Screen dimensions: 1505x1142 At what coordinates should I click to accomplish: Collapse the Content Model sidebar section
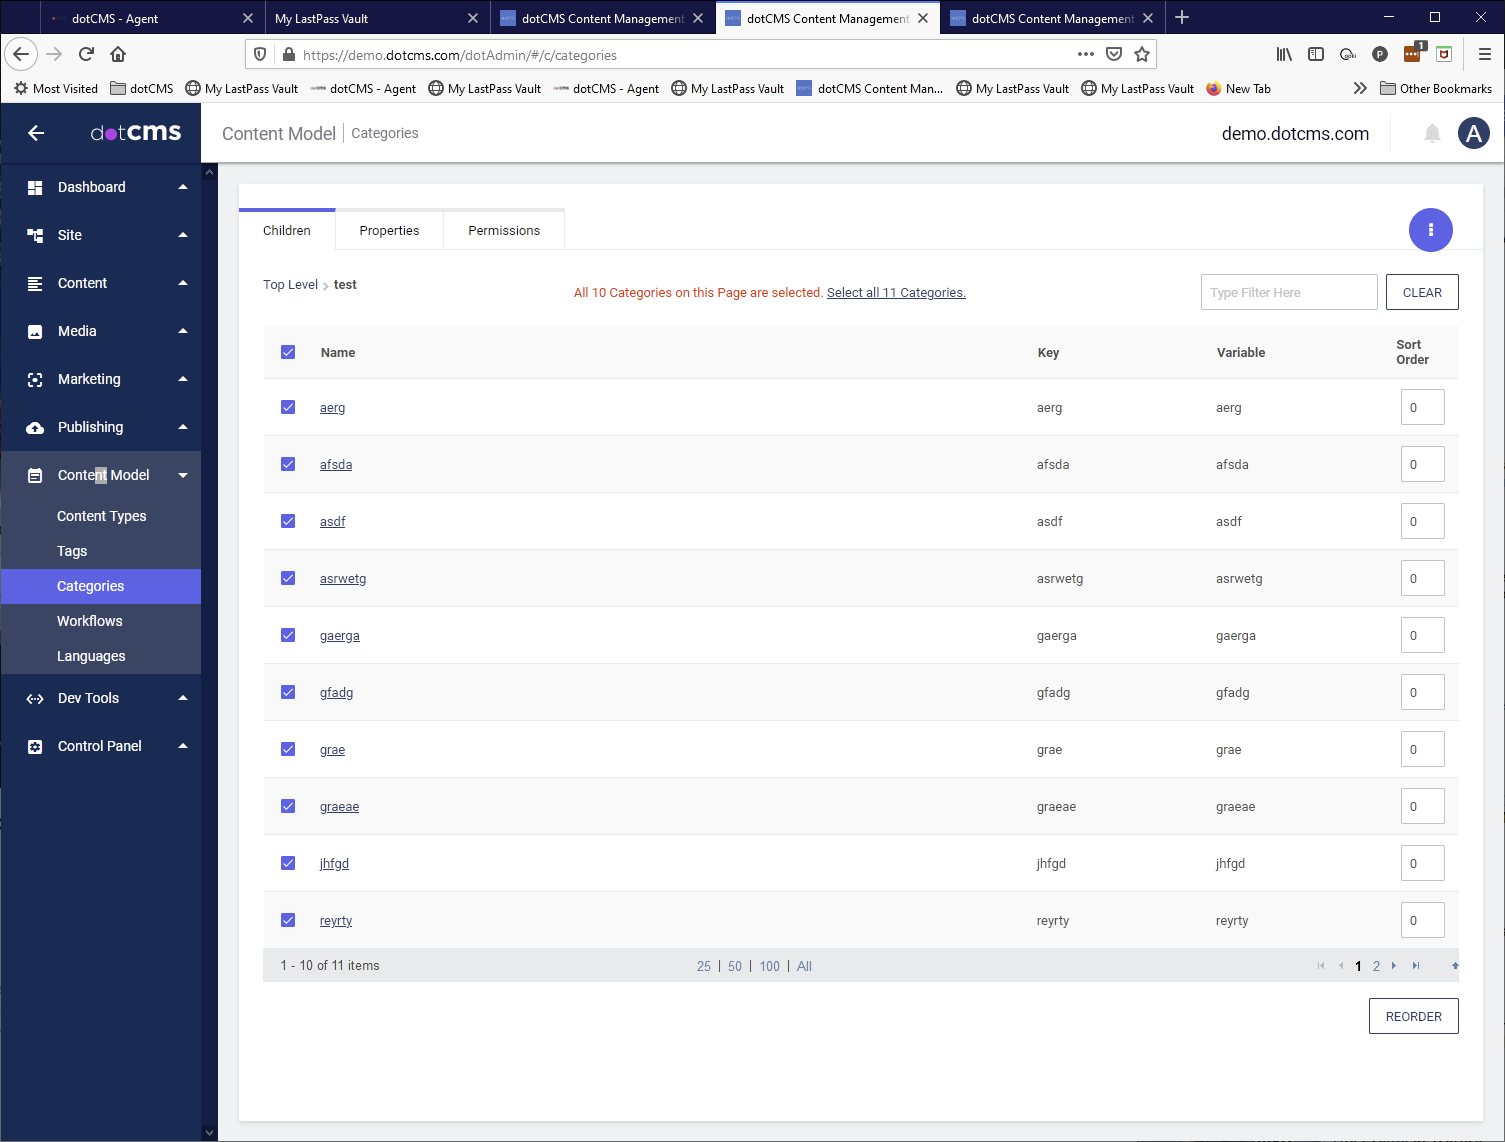[183, 475]
